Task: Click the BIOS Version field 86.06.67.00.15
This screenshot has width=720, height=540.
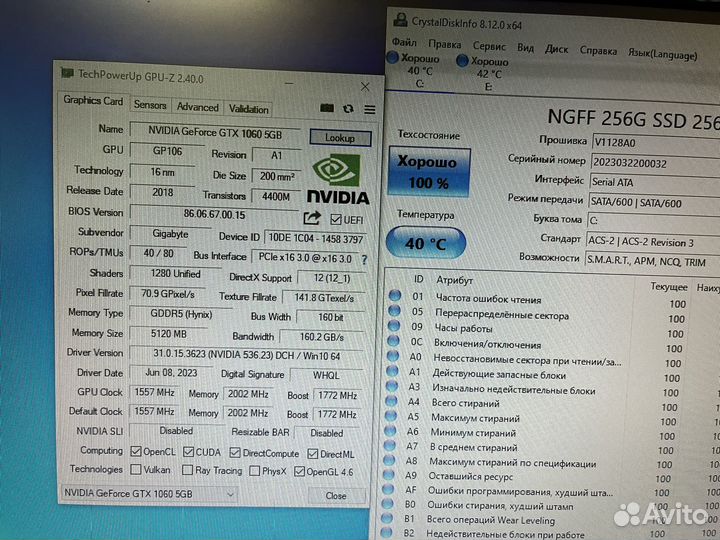Action: 214,214
